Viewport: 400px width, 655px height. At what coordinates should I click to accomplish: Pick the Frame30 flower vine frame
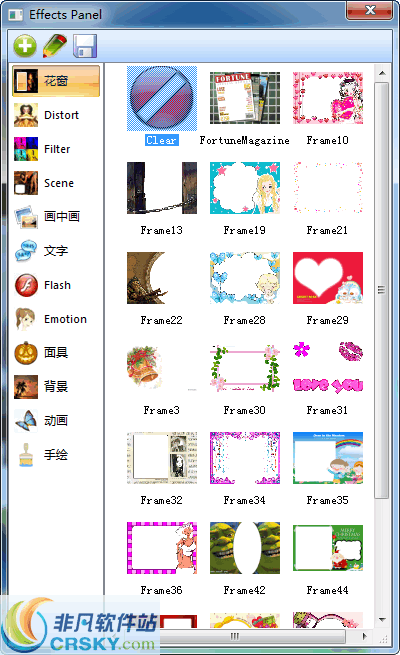(245, 368)
